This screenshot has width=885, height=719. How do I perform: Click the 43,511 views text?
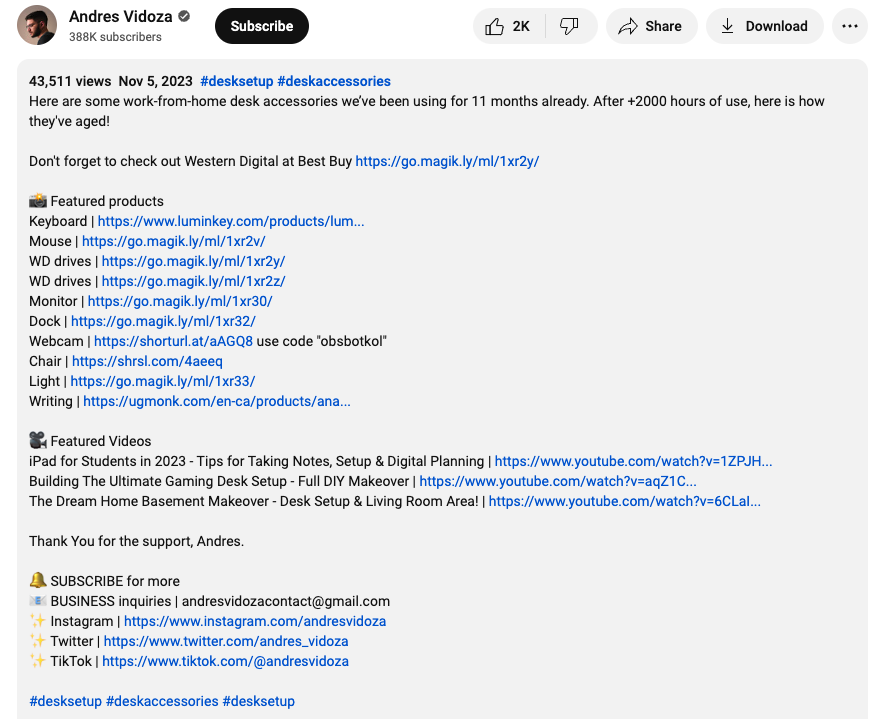pyautogui.click(x=70, y=81)
